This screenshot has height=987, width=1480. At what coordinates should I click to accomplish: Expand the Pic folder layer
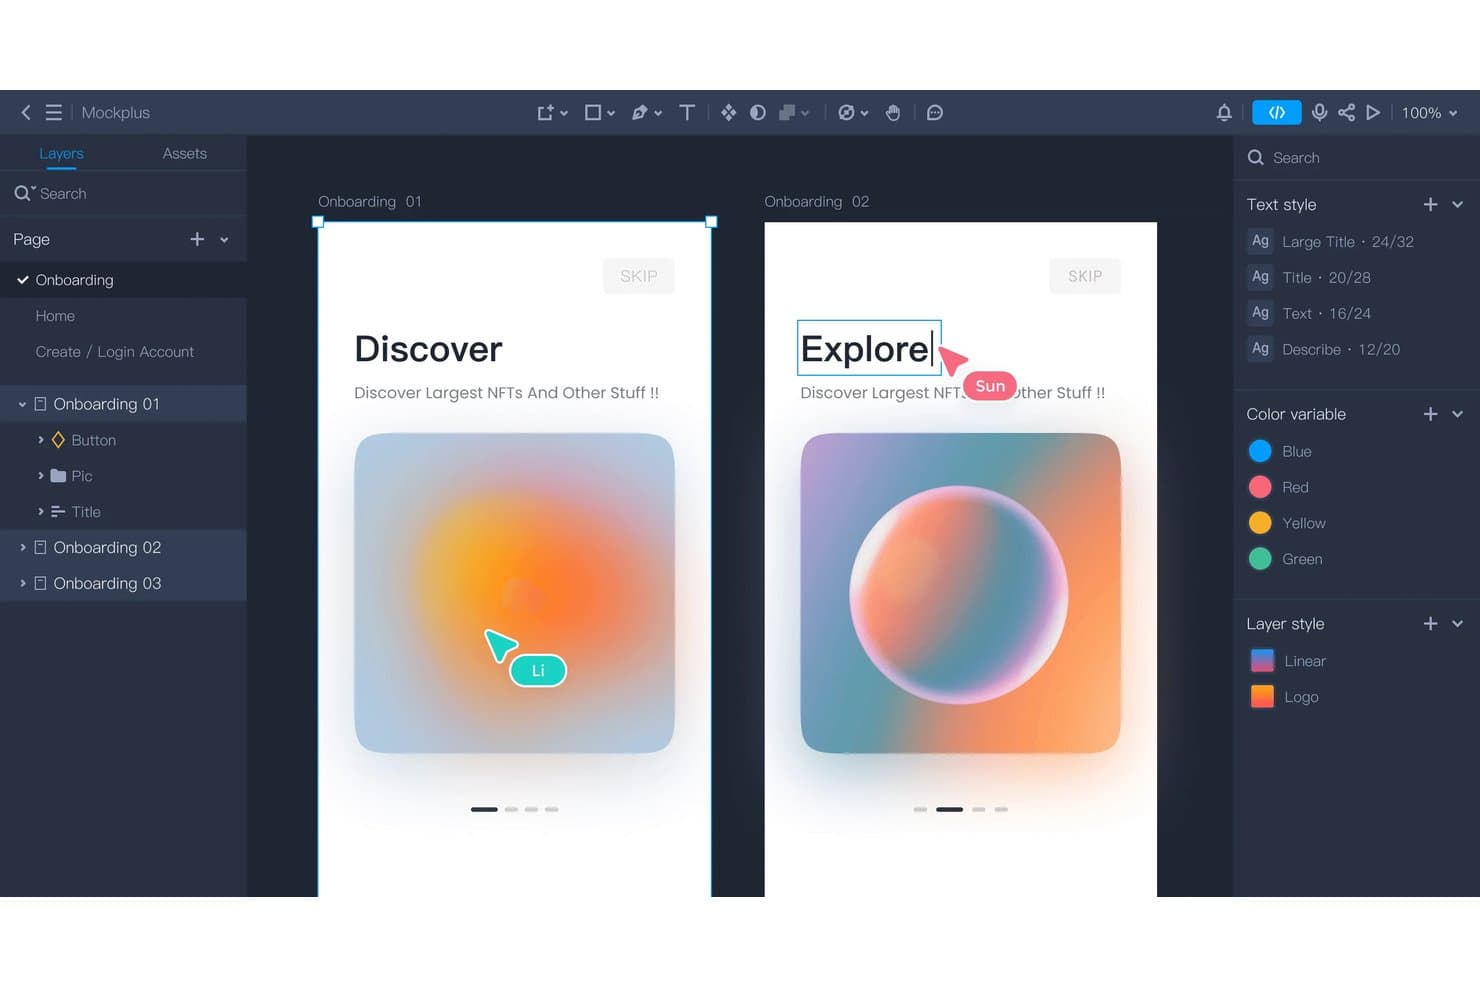pyautogui.click(x=40, y=476)
